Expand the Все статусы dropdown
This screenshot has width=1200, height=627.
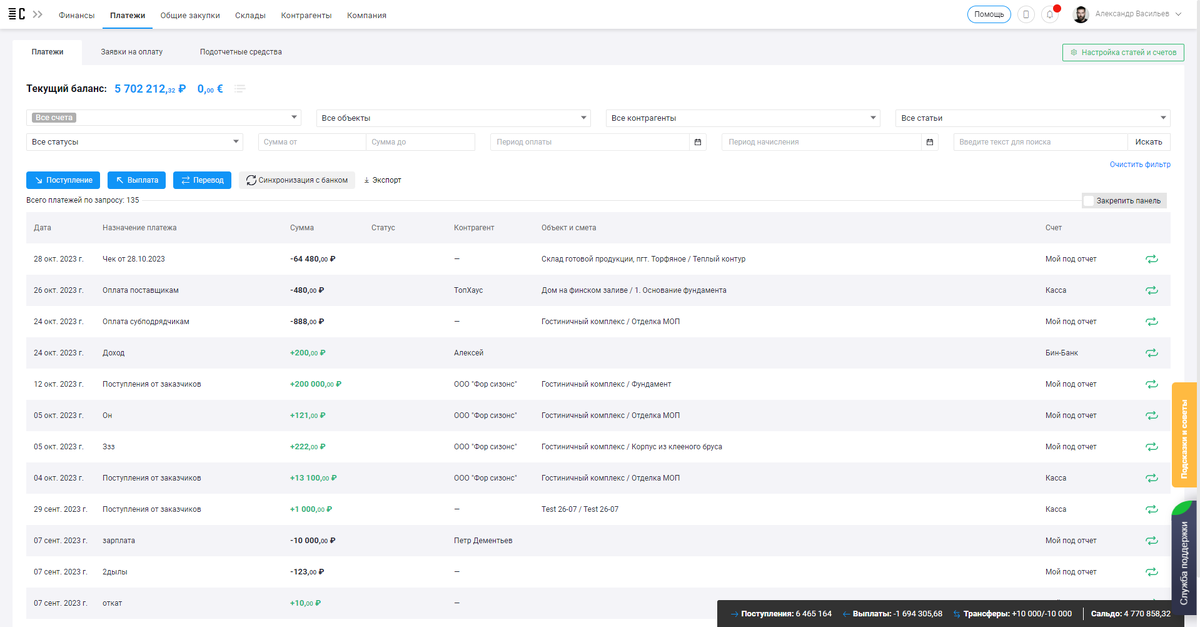(134, 142)
